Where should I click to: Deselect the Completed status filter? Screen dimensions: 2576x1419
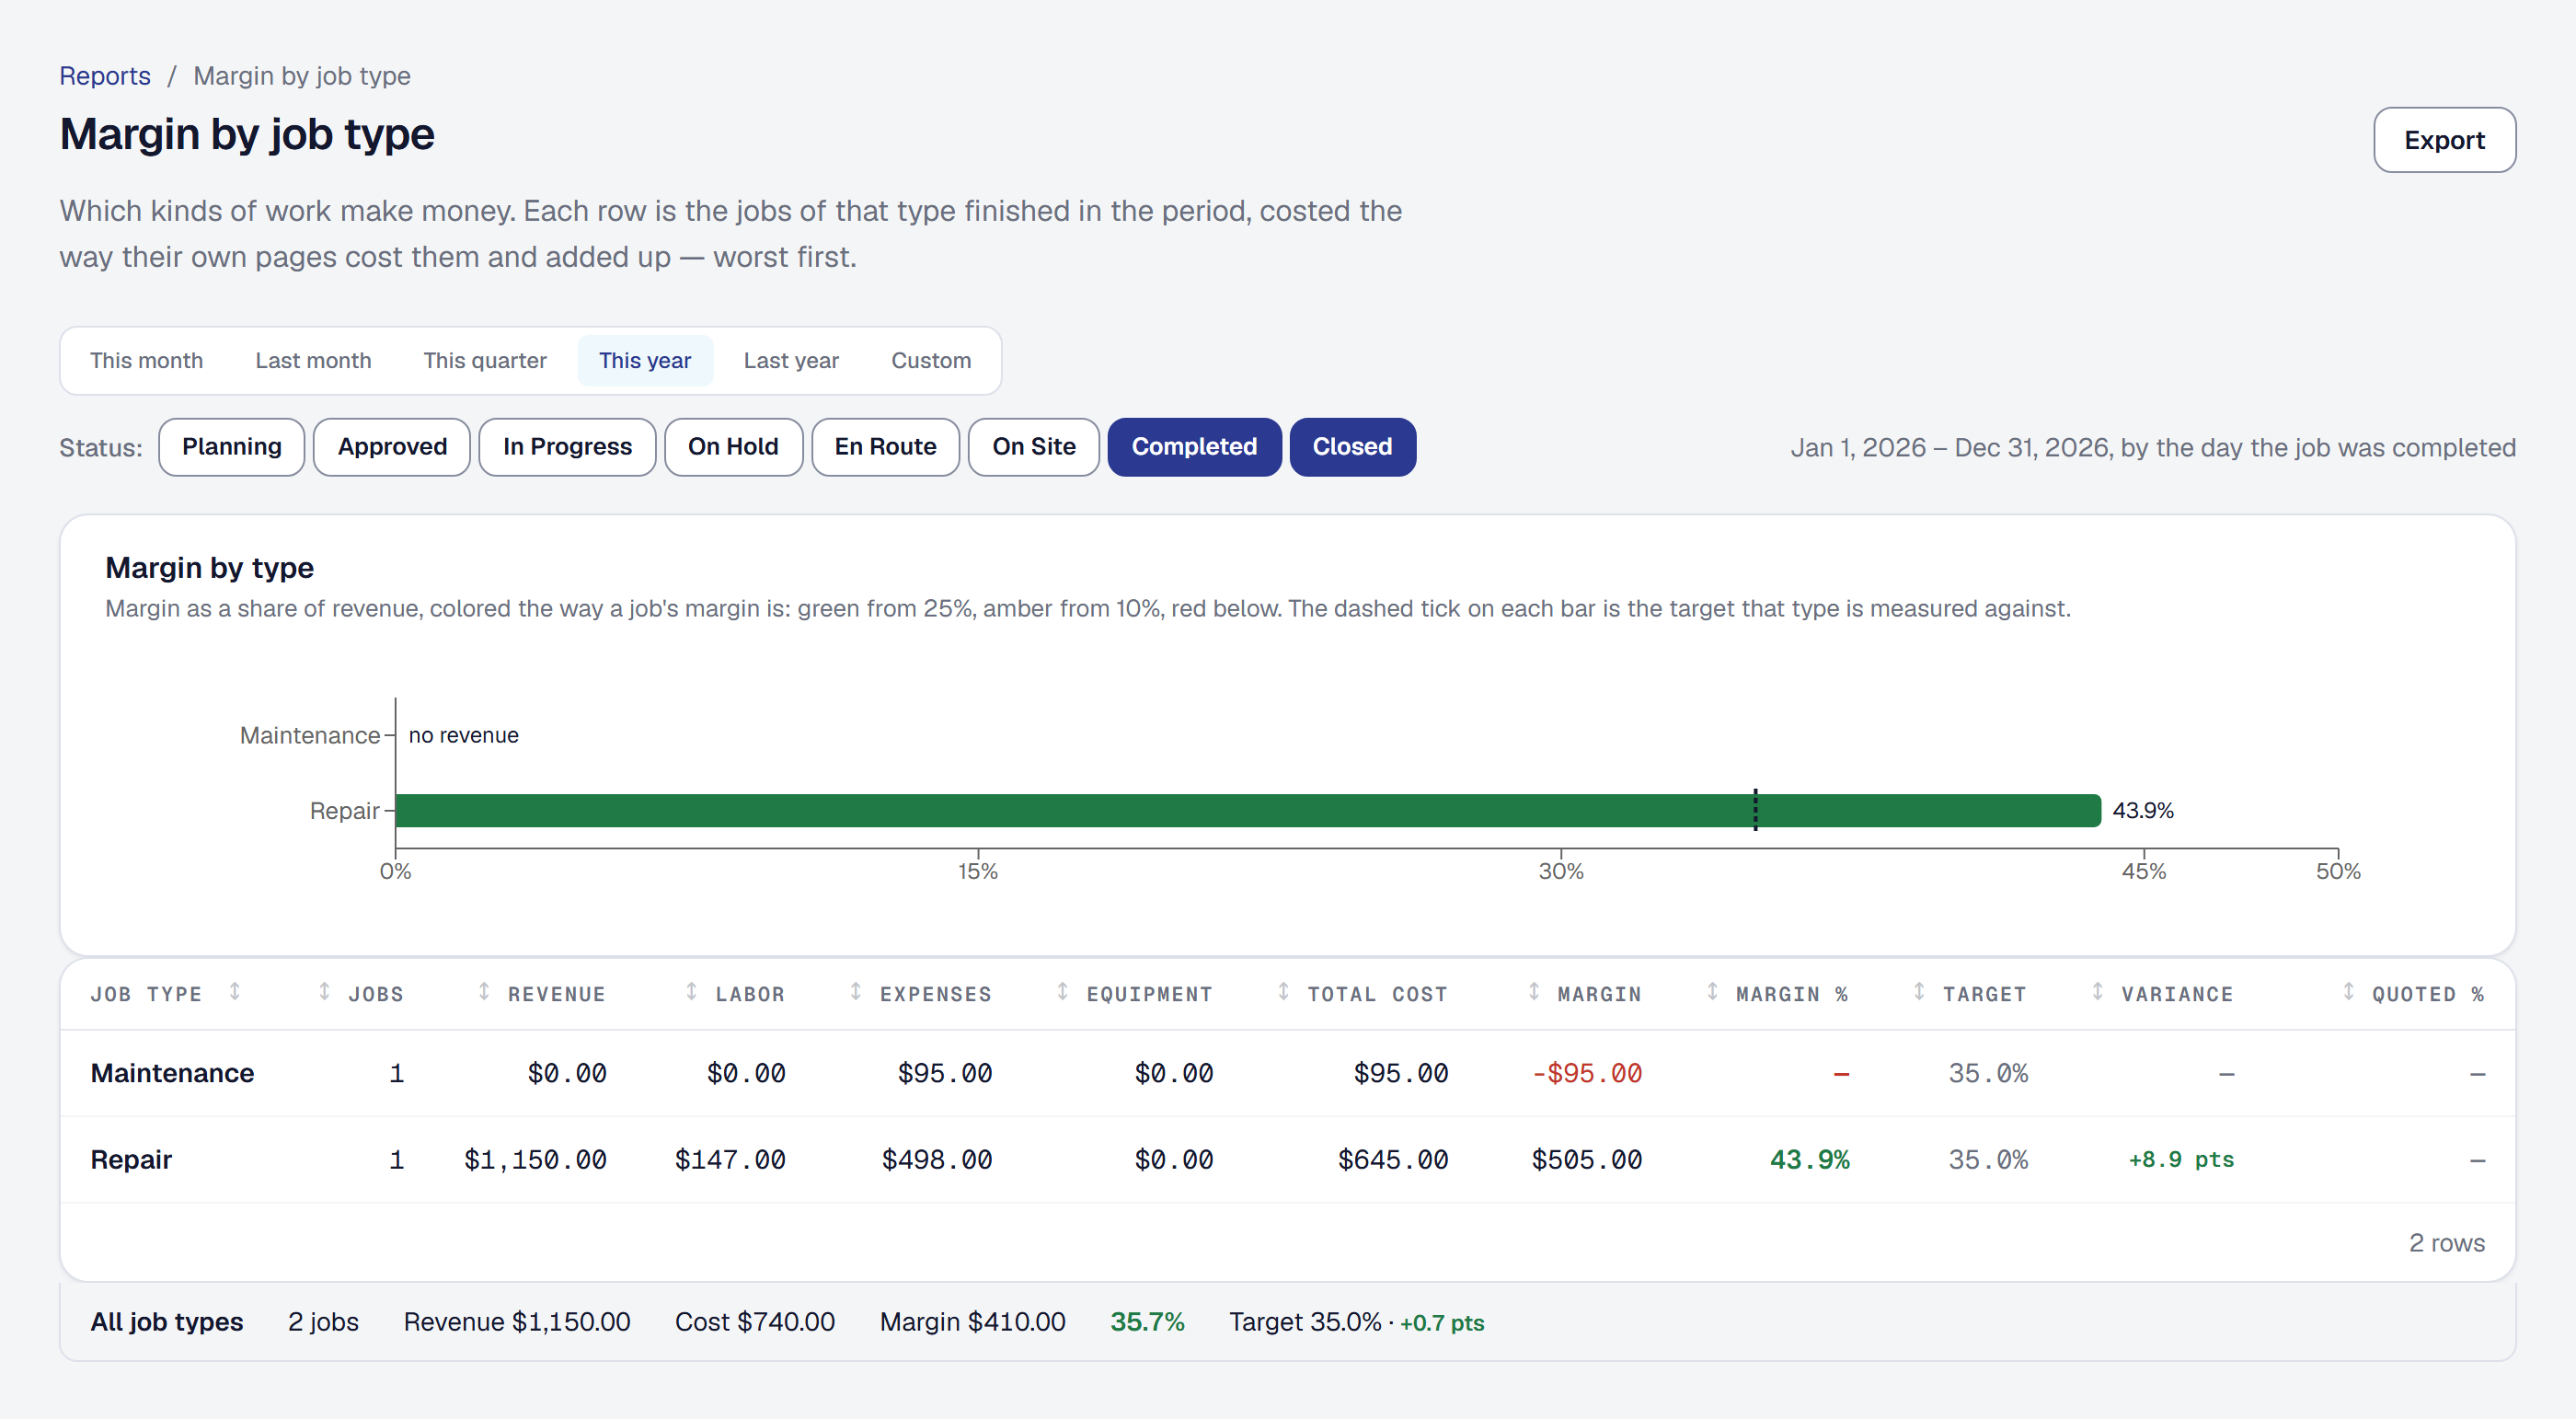click(1194, 447)
